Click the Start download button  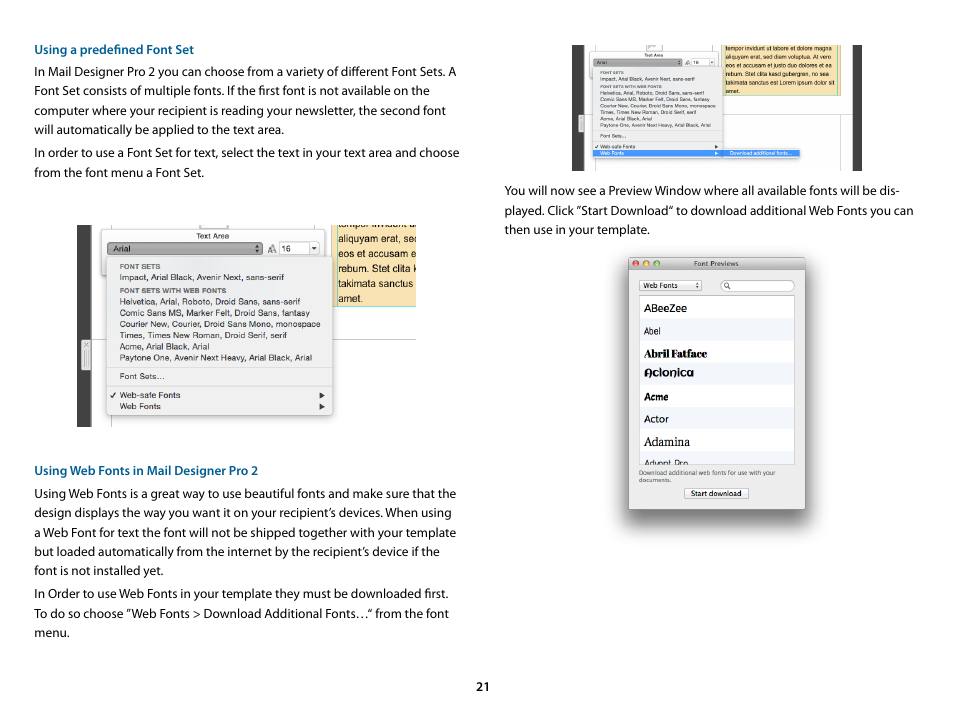point(716,493)
